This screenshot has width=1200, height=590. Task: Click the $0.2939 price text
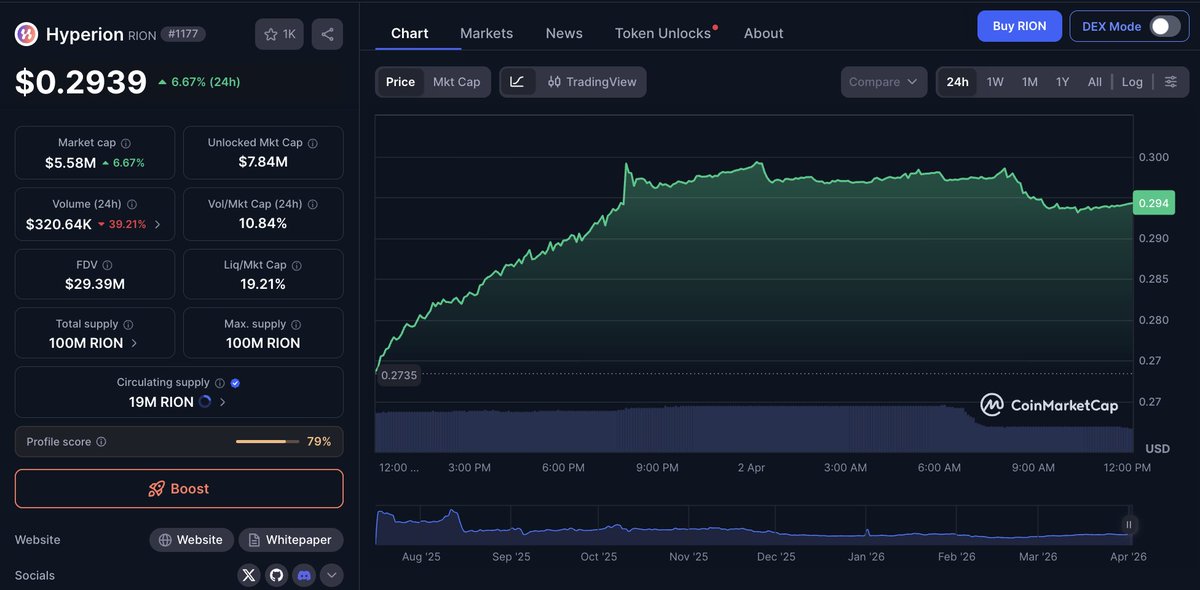81,82
